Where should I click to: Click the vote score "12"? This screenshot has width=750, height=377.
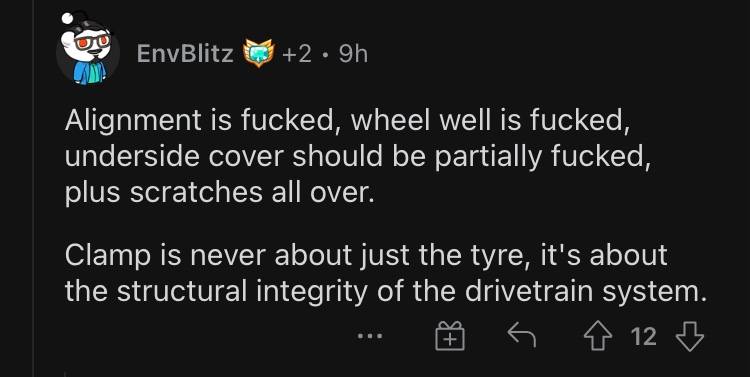pyautogui.click(x=643, y=337)
